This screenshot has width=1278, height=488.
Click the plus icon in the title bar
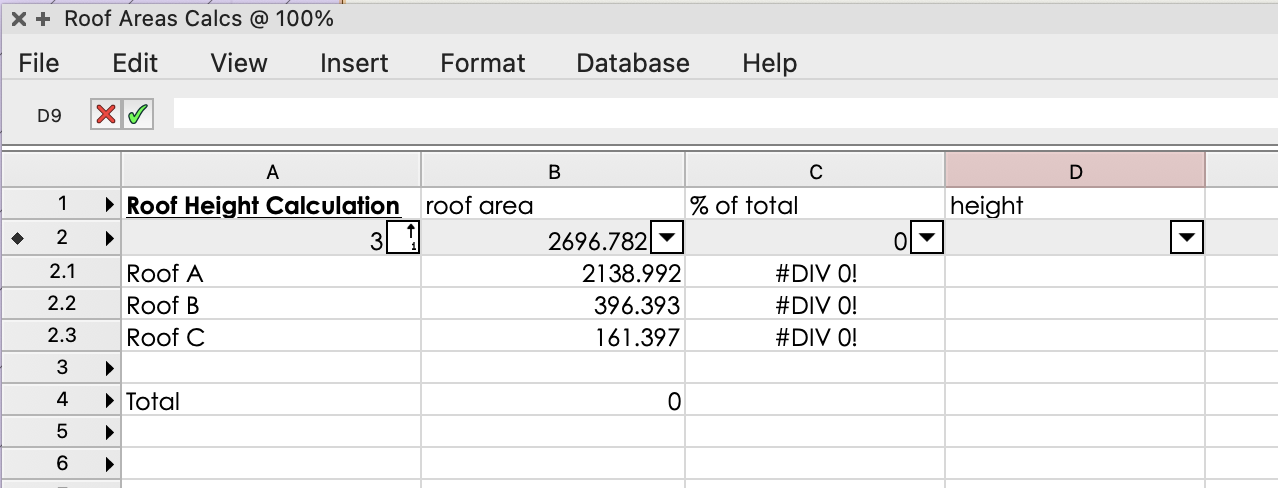(x=42, y=19)
